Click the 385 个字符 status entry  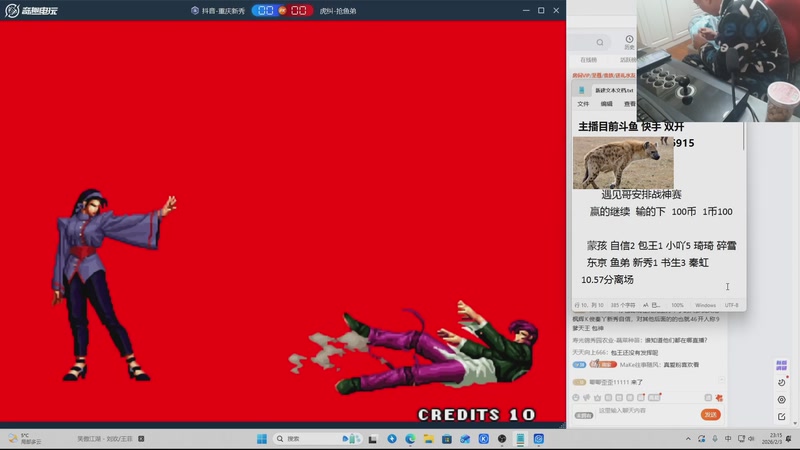622,305
